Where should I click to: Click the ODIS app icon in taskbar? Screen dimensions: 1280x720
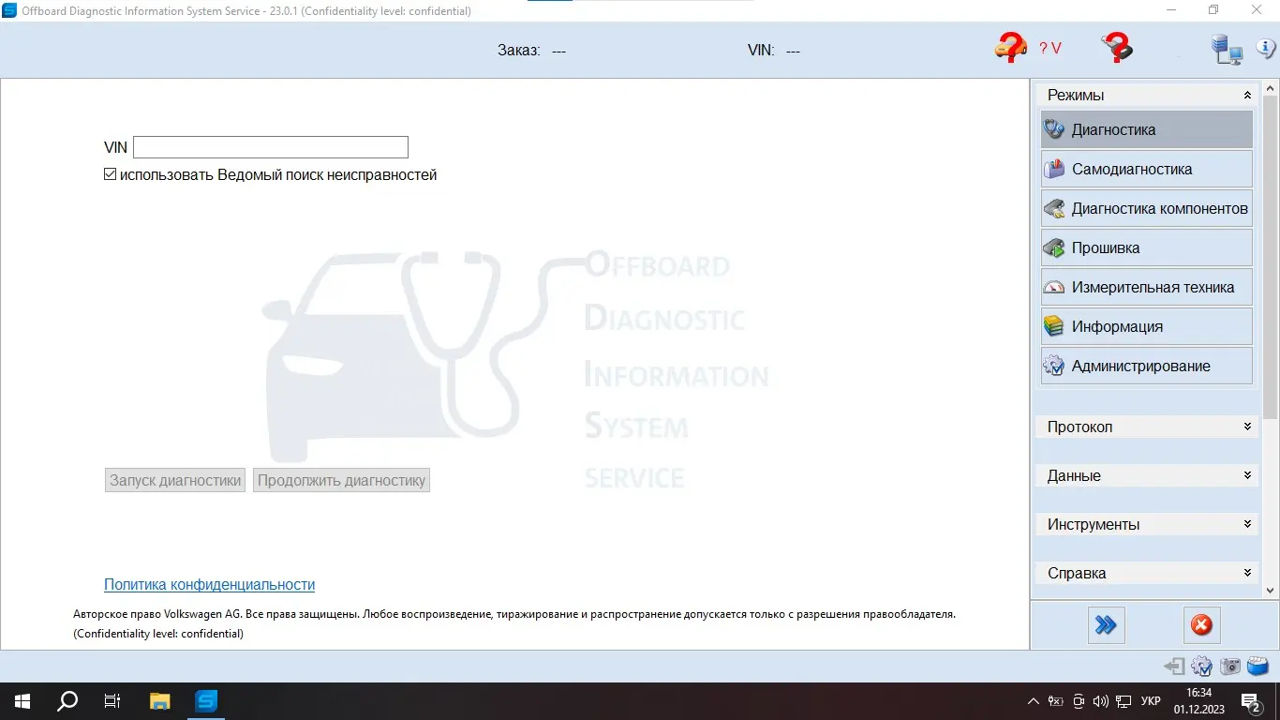coord(206,701)
